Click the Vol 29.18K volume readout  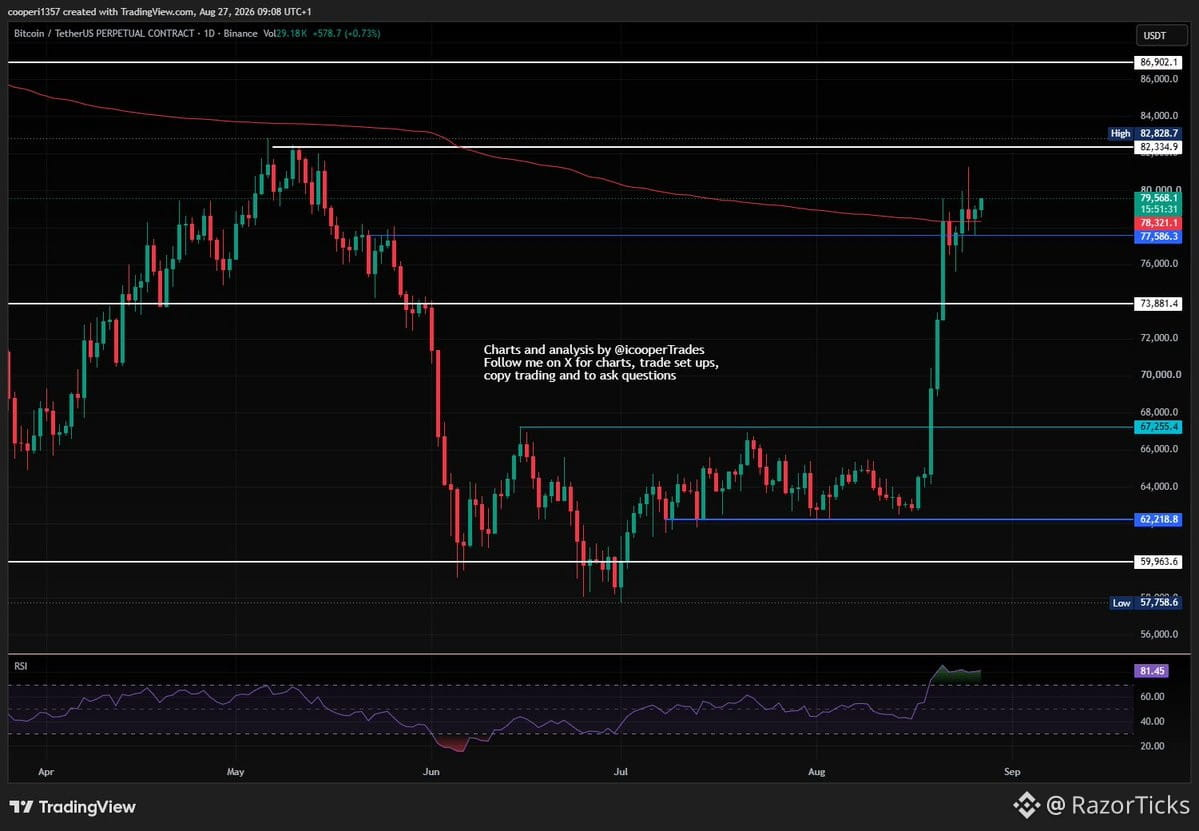coord(285,34)
